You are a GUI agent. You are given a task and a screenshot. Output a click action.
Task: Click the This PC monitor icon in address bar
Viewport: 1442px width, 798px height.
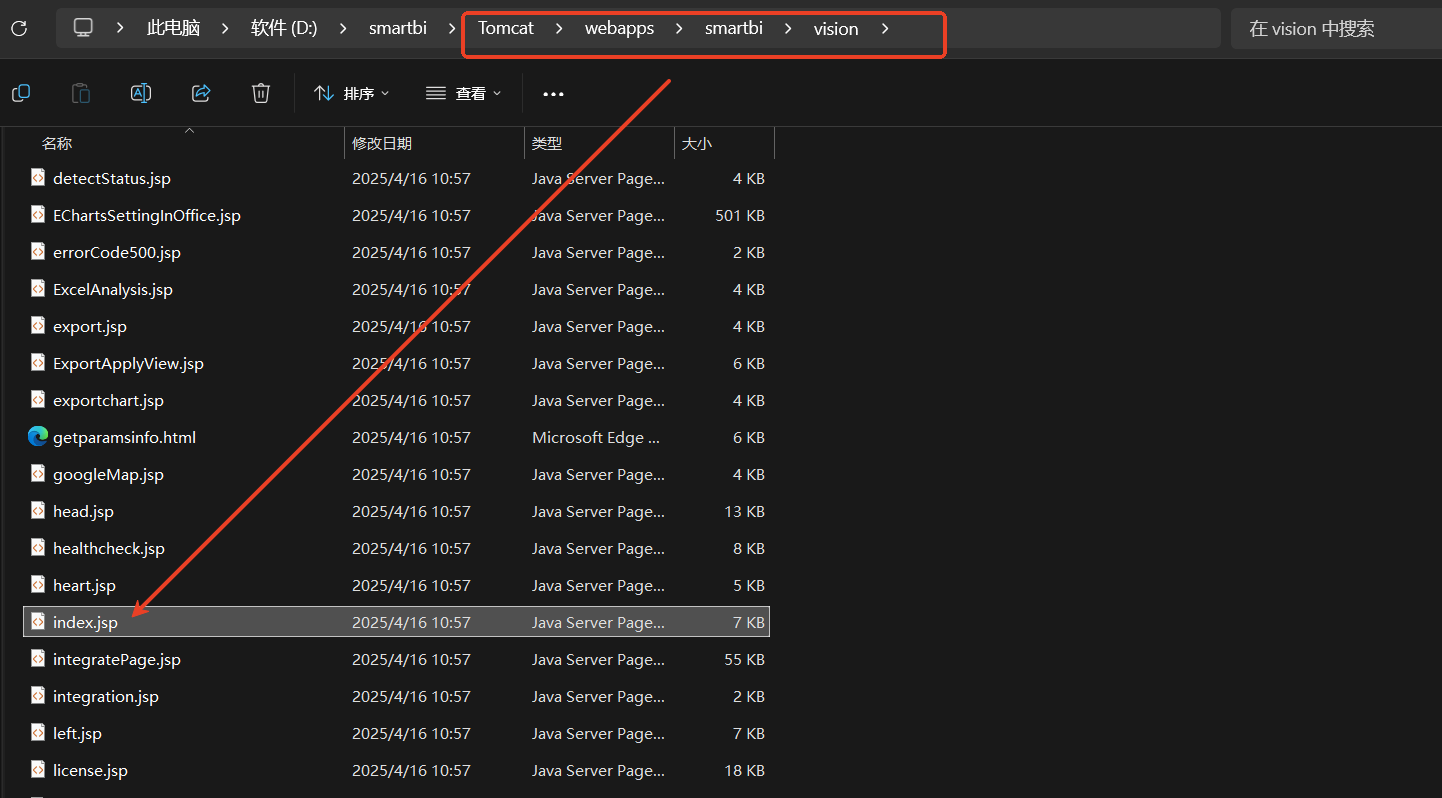tap(84, 28)
